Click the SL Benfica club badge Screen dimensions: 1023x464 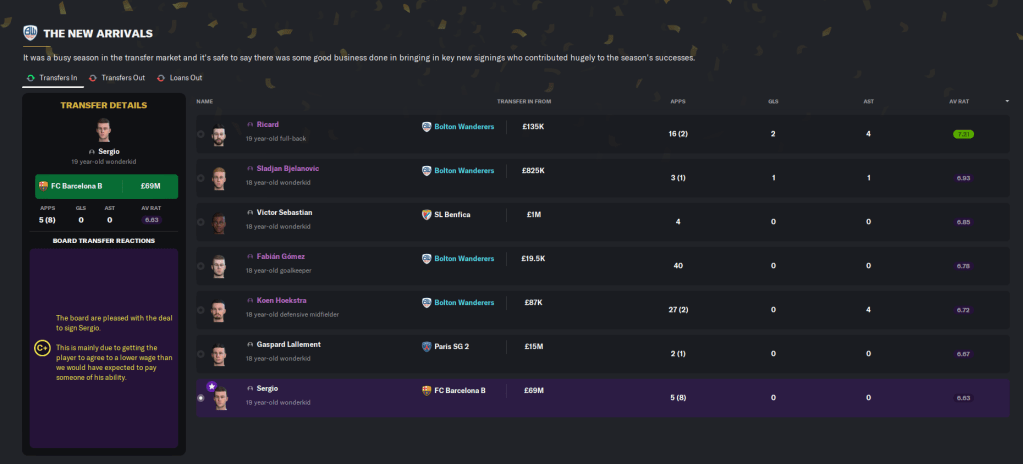click(x=427, y=215)
